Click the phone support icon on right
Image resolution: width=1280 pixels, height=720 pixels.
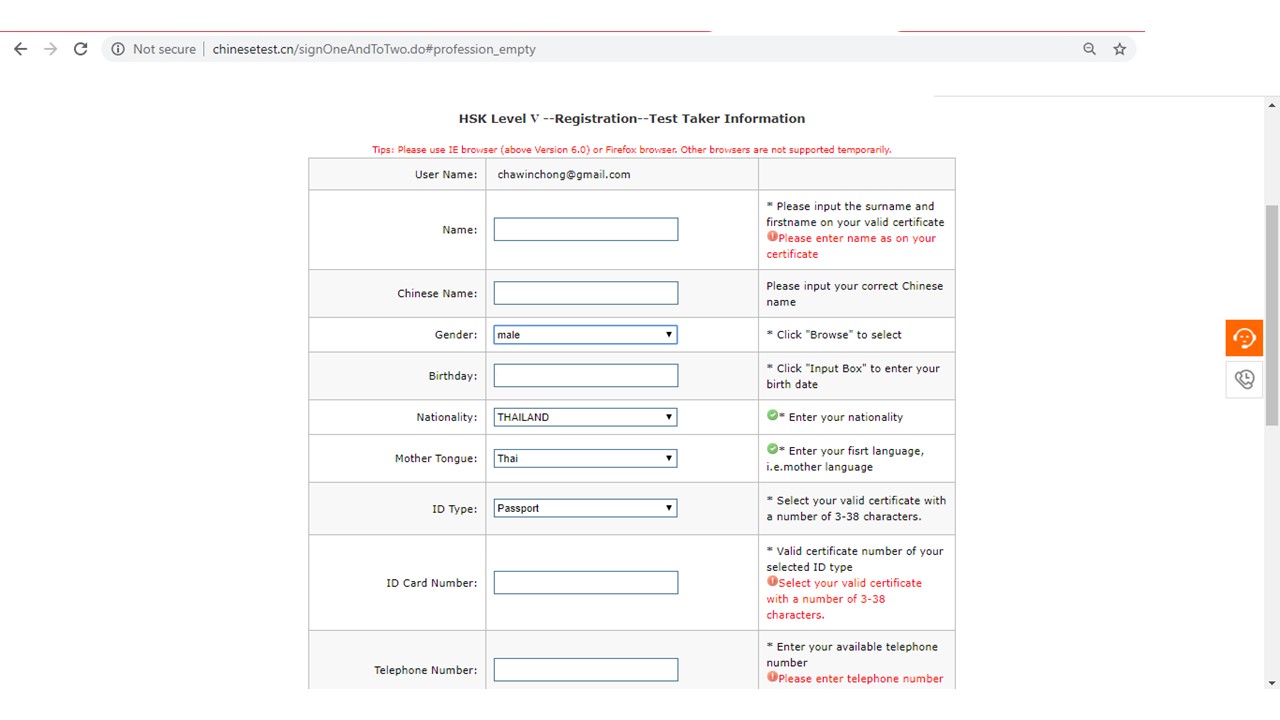[1244, 379]
